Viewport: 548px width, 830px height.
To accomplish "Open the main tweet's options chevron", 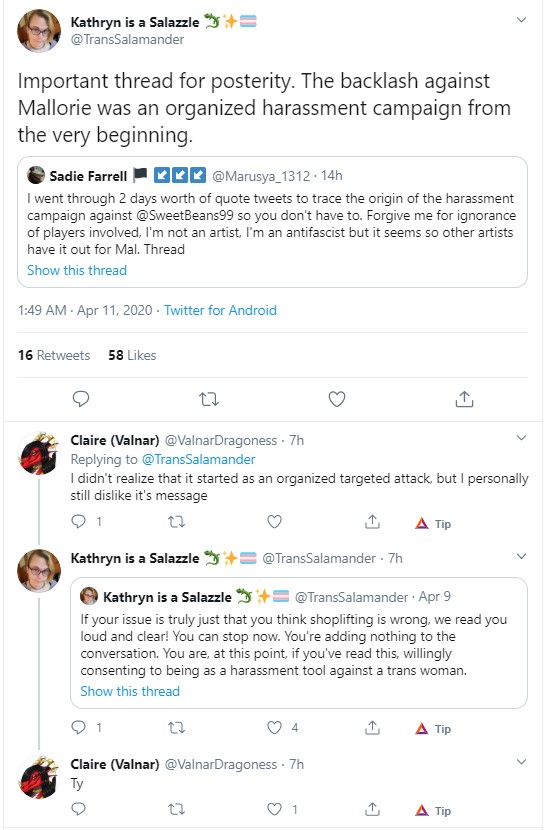I will coord(522,20).
